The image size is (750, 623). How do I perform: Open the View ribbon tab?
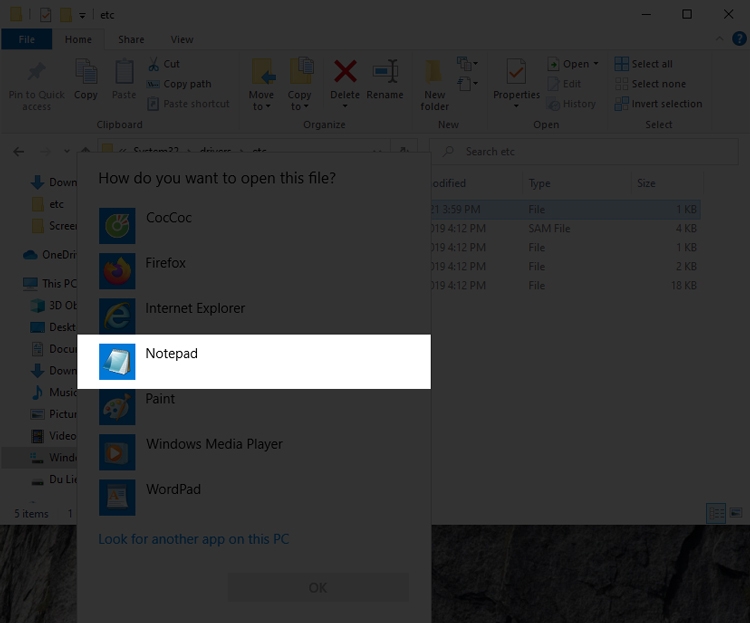pos(182,39)
